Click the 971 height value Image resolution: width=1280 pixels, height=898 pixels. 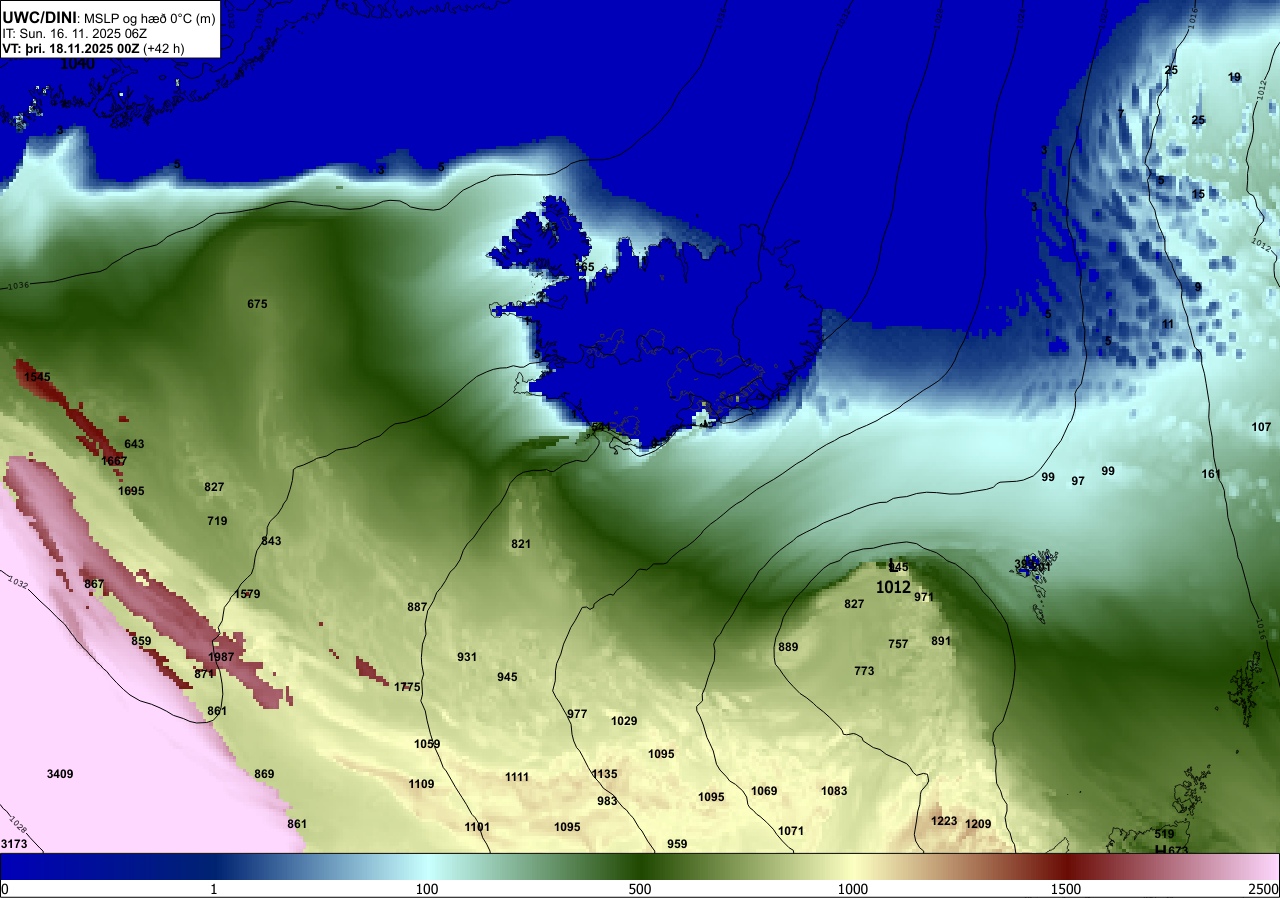[x=923, y=597]
